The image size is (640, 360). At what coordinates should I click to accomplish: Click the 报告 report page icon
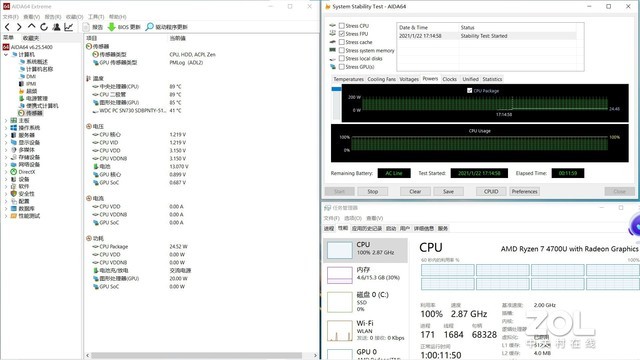coord(86,27)
